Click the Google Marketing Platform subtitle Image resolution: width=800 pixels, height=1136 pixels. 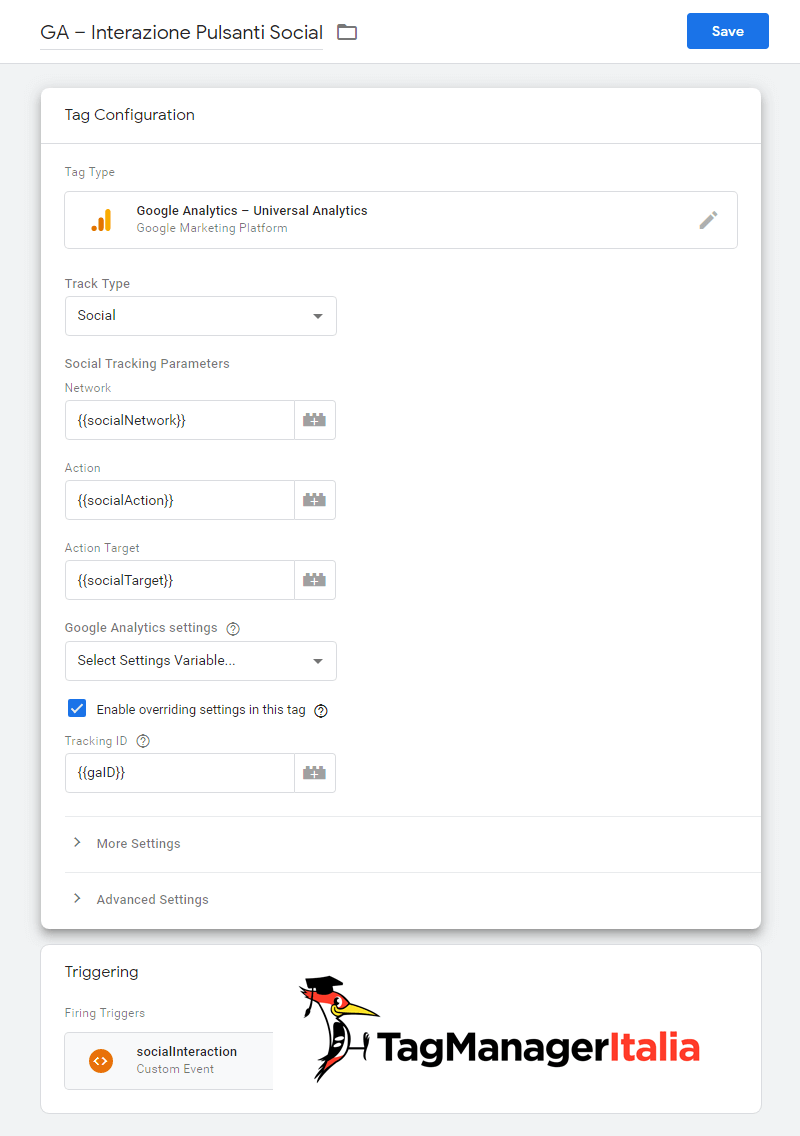tap(212, 228)
